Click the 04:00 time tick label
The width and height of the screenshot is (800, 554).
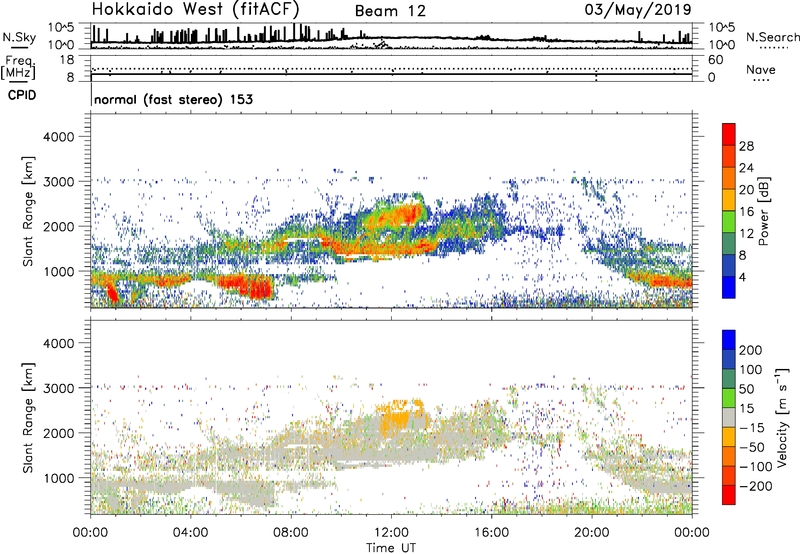pos(190,533)
